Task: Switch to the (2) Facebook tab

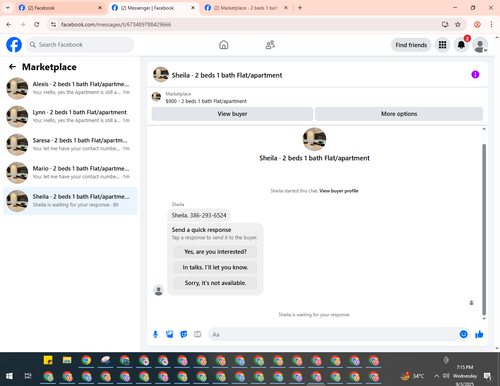Action: [60, 8]
